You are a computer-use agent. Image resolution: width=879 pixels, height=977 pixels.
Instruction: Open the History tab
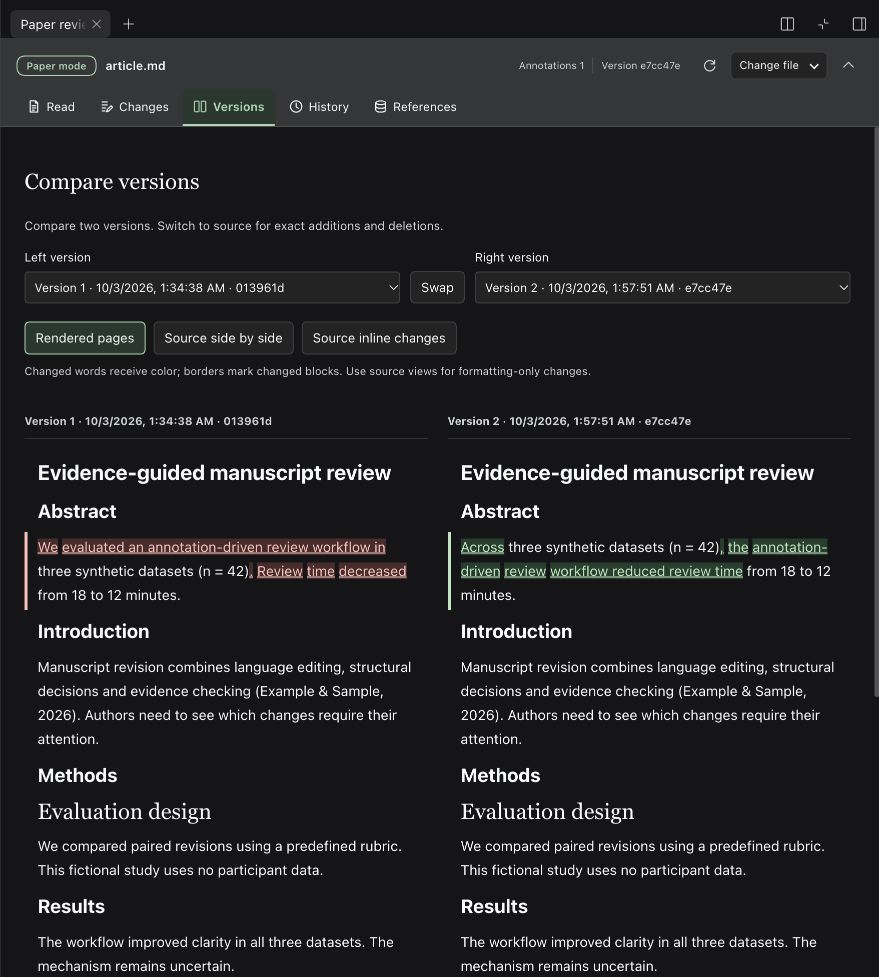tap(320, 107)
